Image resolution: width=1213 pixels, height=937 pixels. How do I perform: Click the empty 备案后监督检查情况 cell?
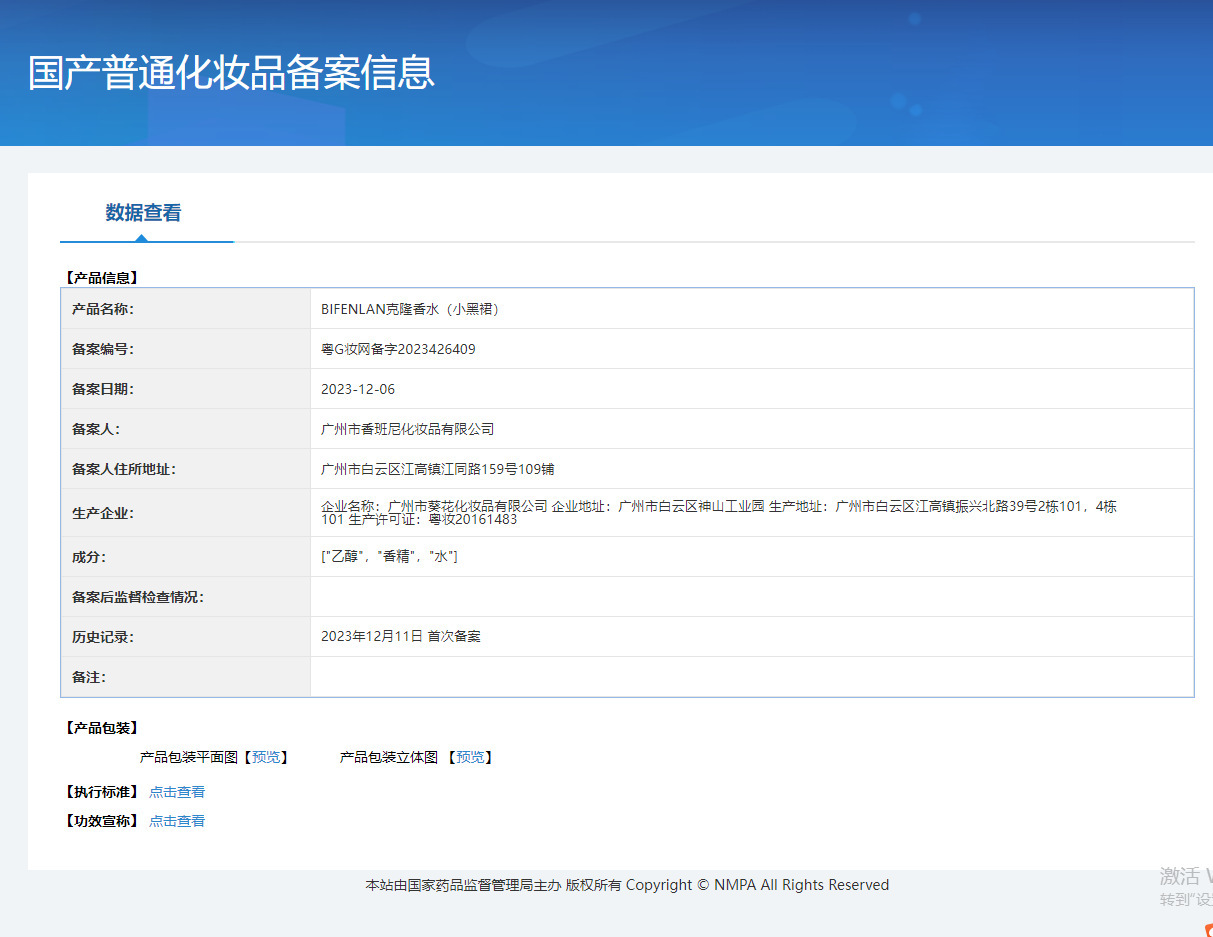pyautogui.click(x=751, y=597)
